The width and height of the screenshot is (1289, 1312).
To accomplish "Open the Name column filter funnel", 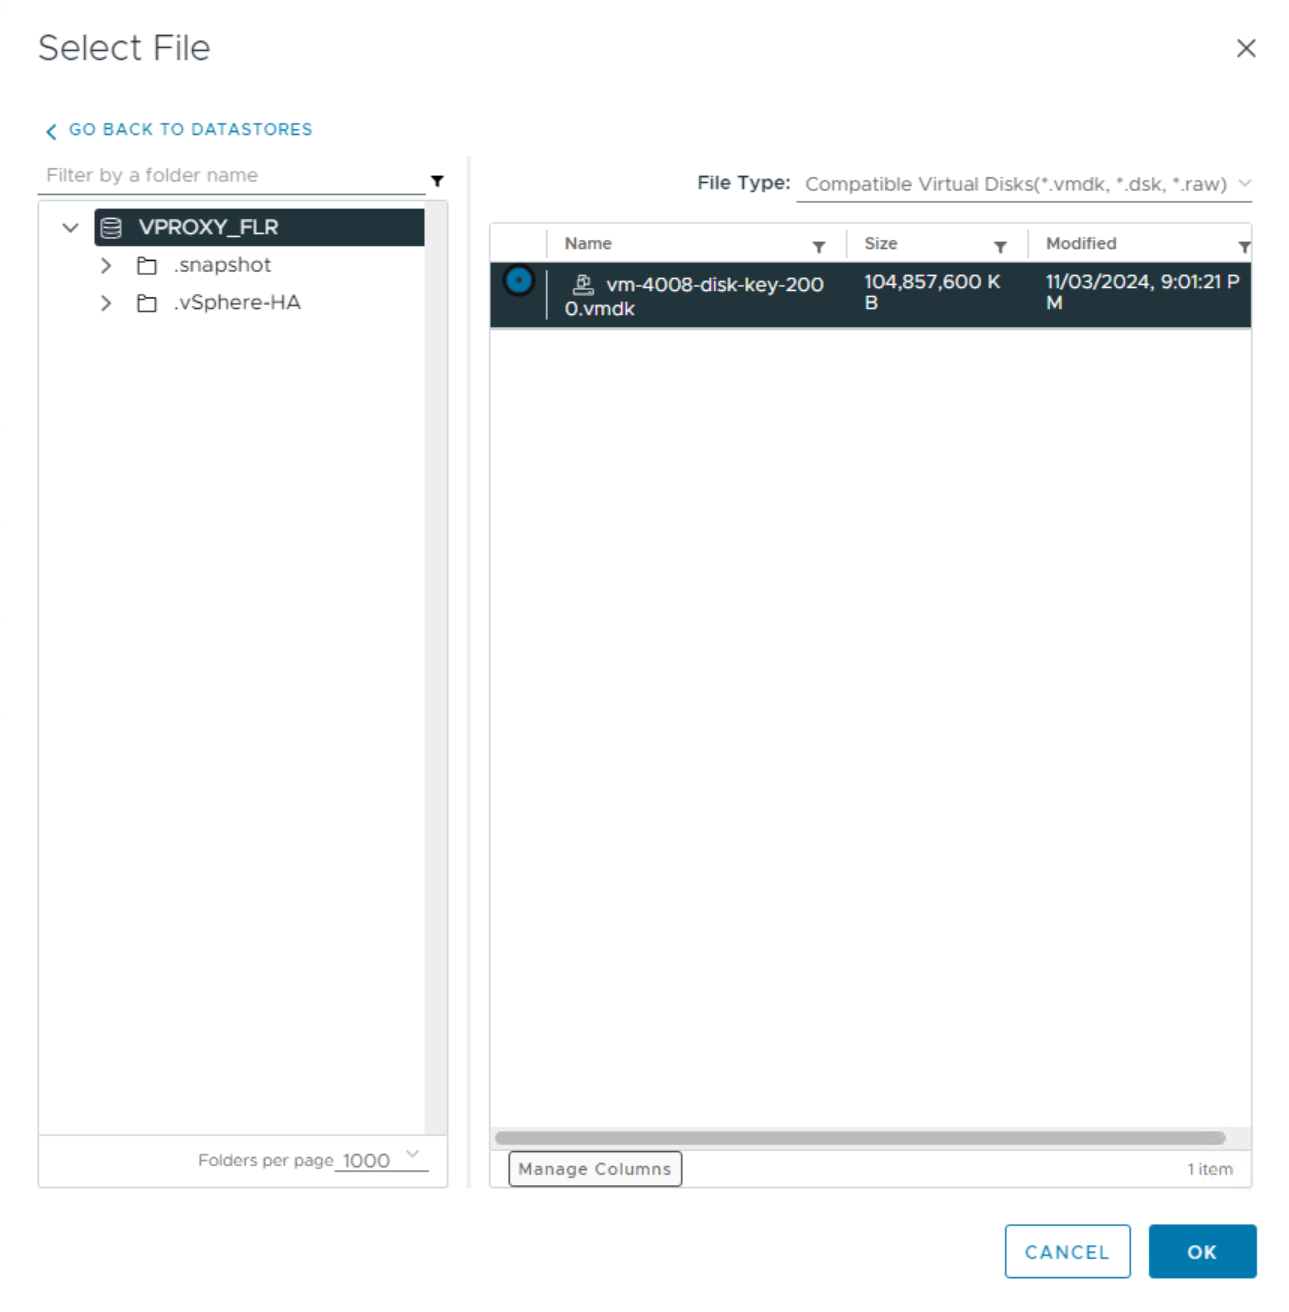I will (x=820, y=245).
